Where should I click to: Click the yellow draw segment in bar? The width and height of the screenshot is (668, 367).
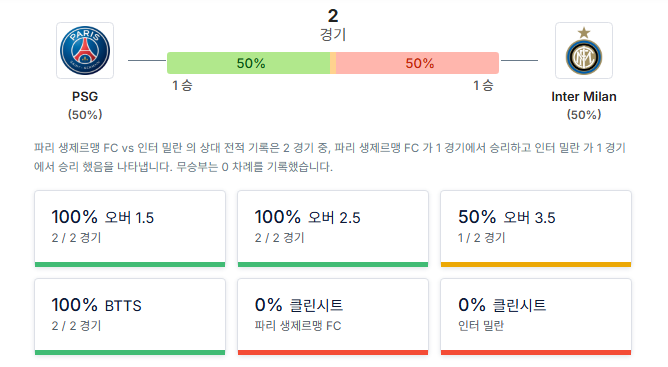[x=333, y=63]
